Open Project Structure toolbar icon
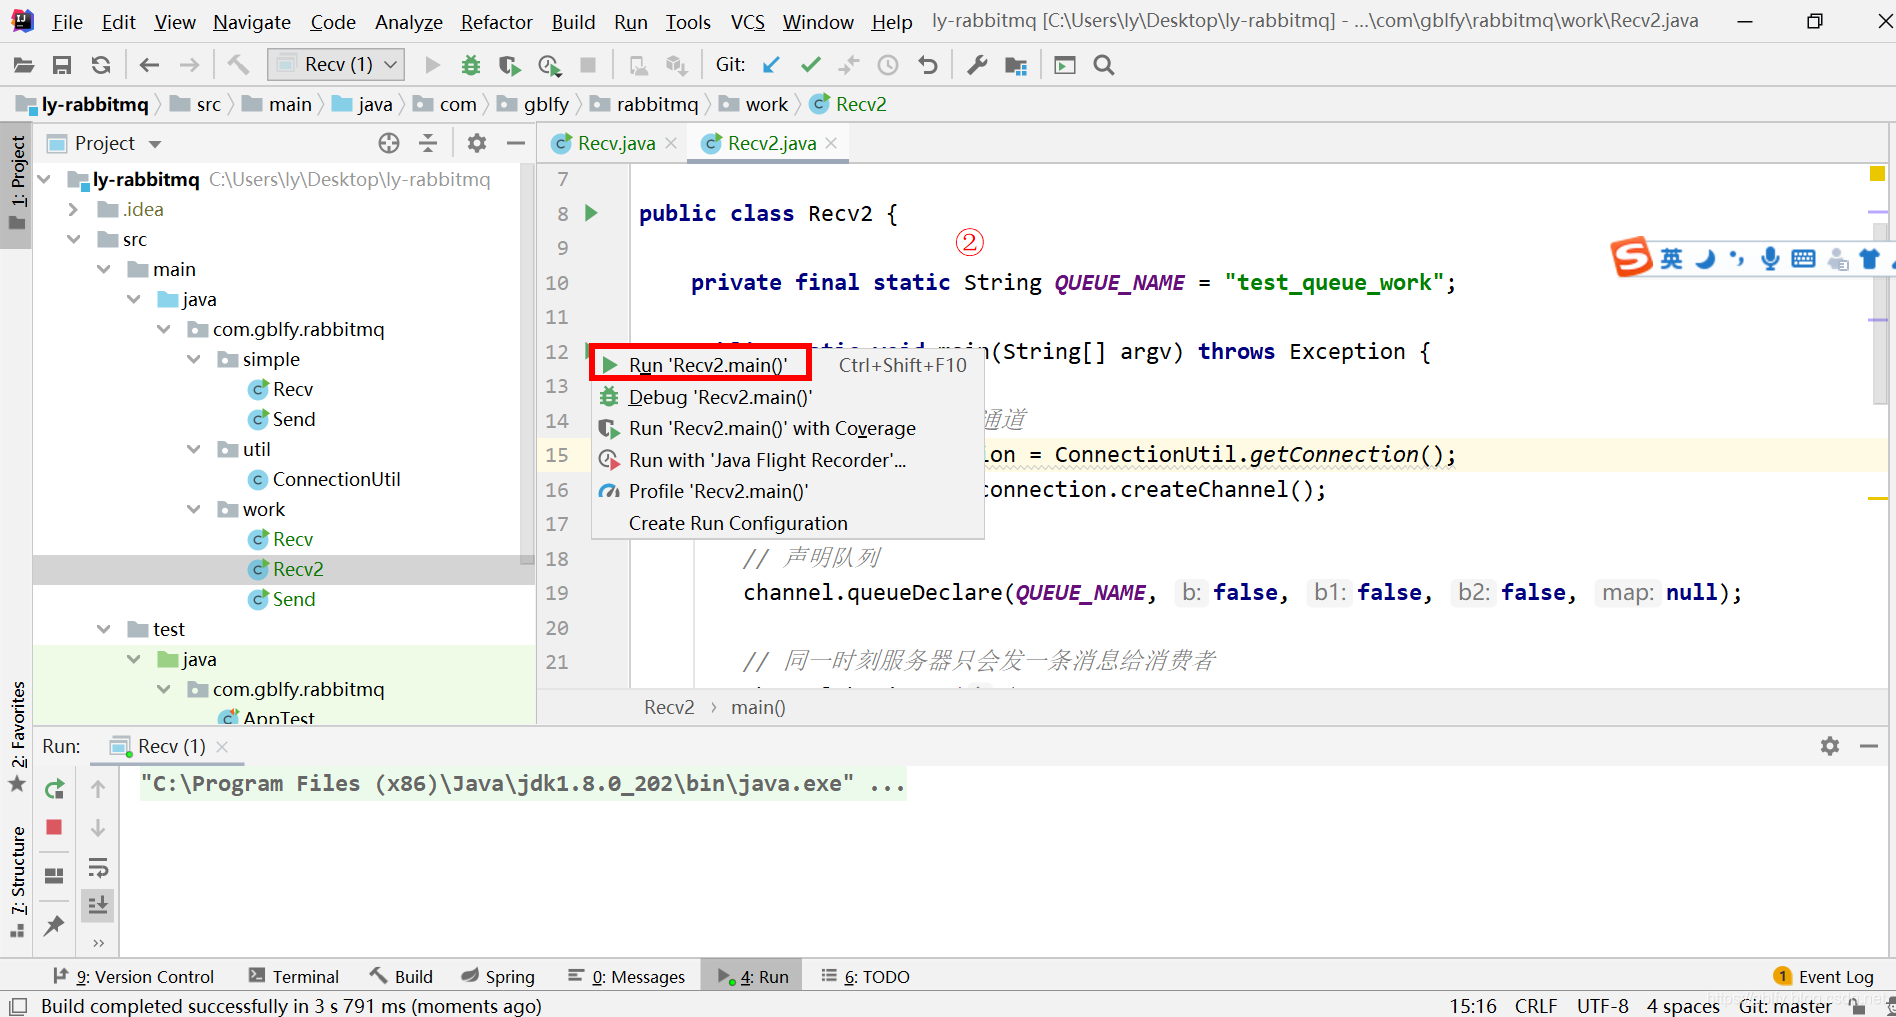 [x=1016, y=65]
